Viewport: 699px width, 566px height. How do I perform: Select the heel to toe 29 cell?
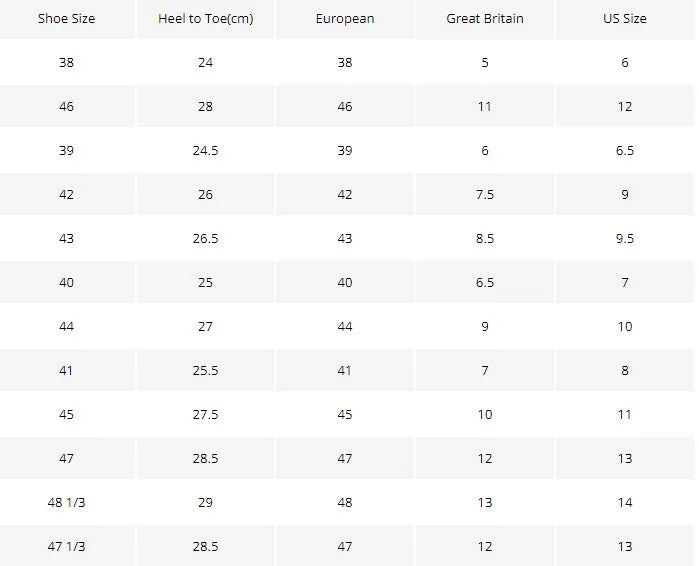206,502
